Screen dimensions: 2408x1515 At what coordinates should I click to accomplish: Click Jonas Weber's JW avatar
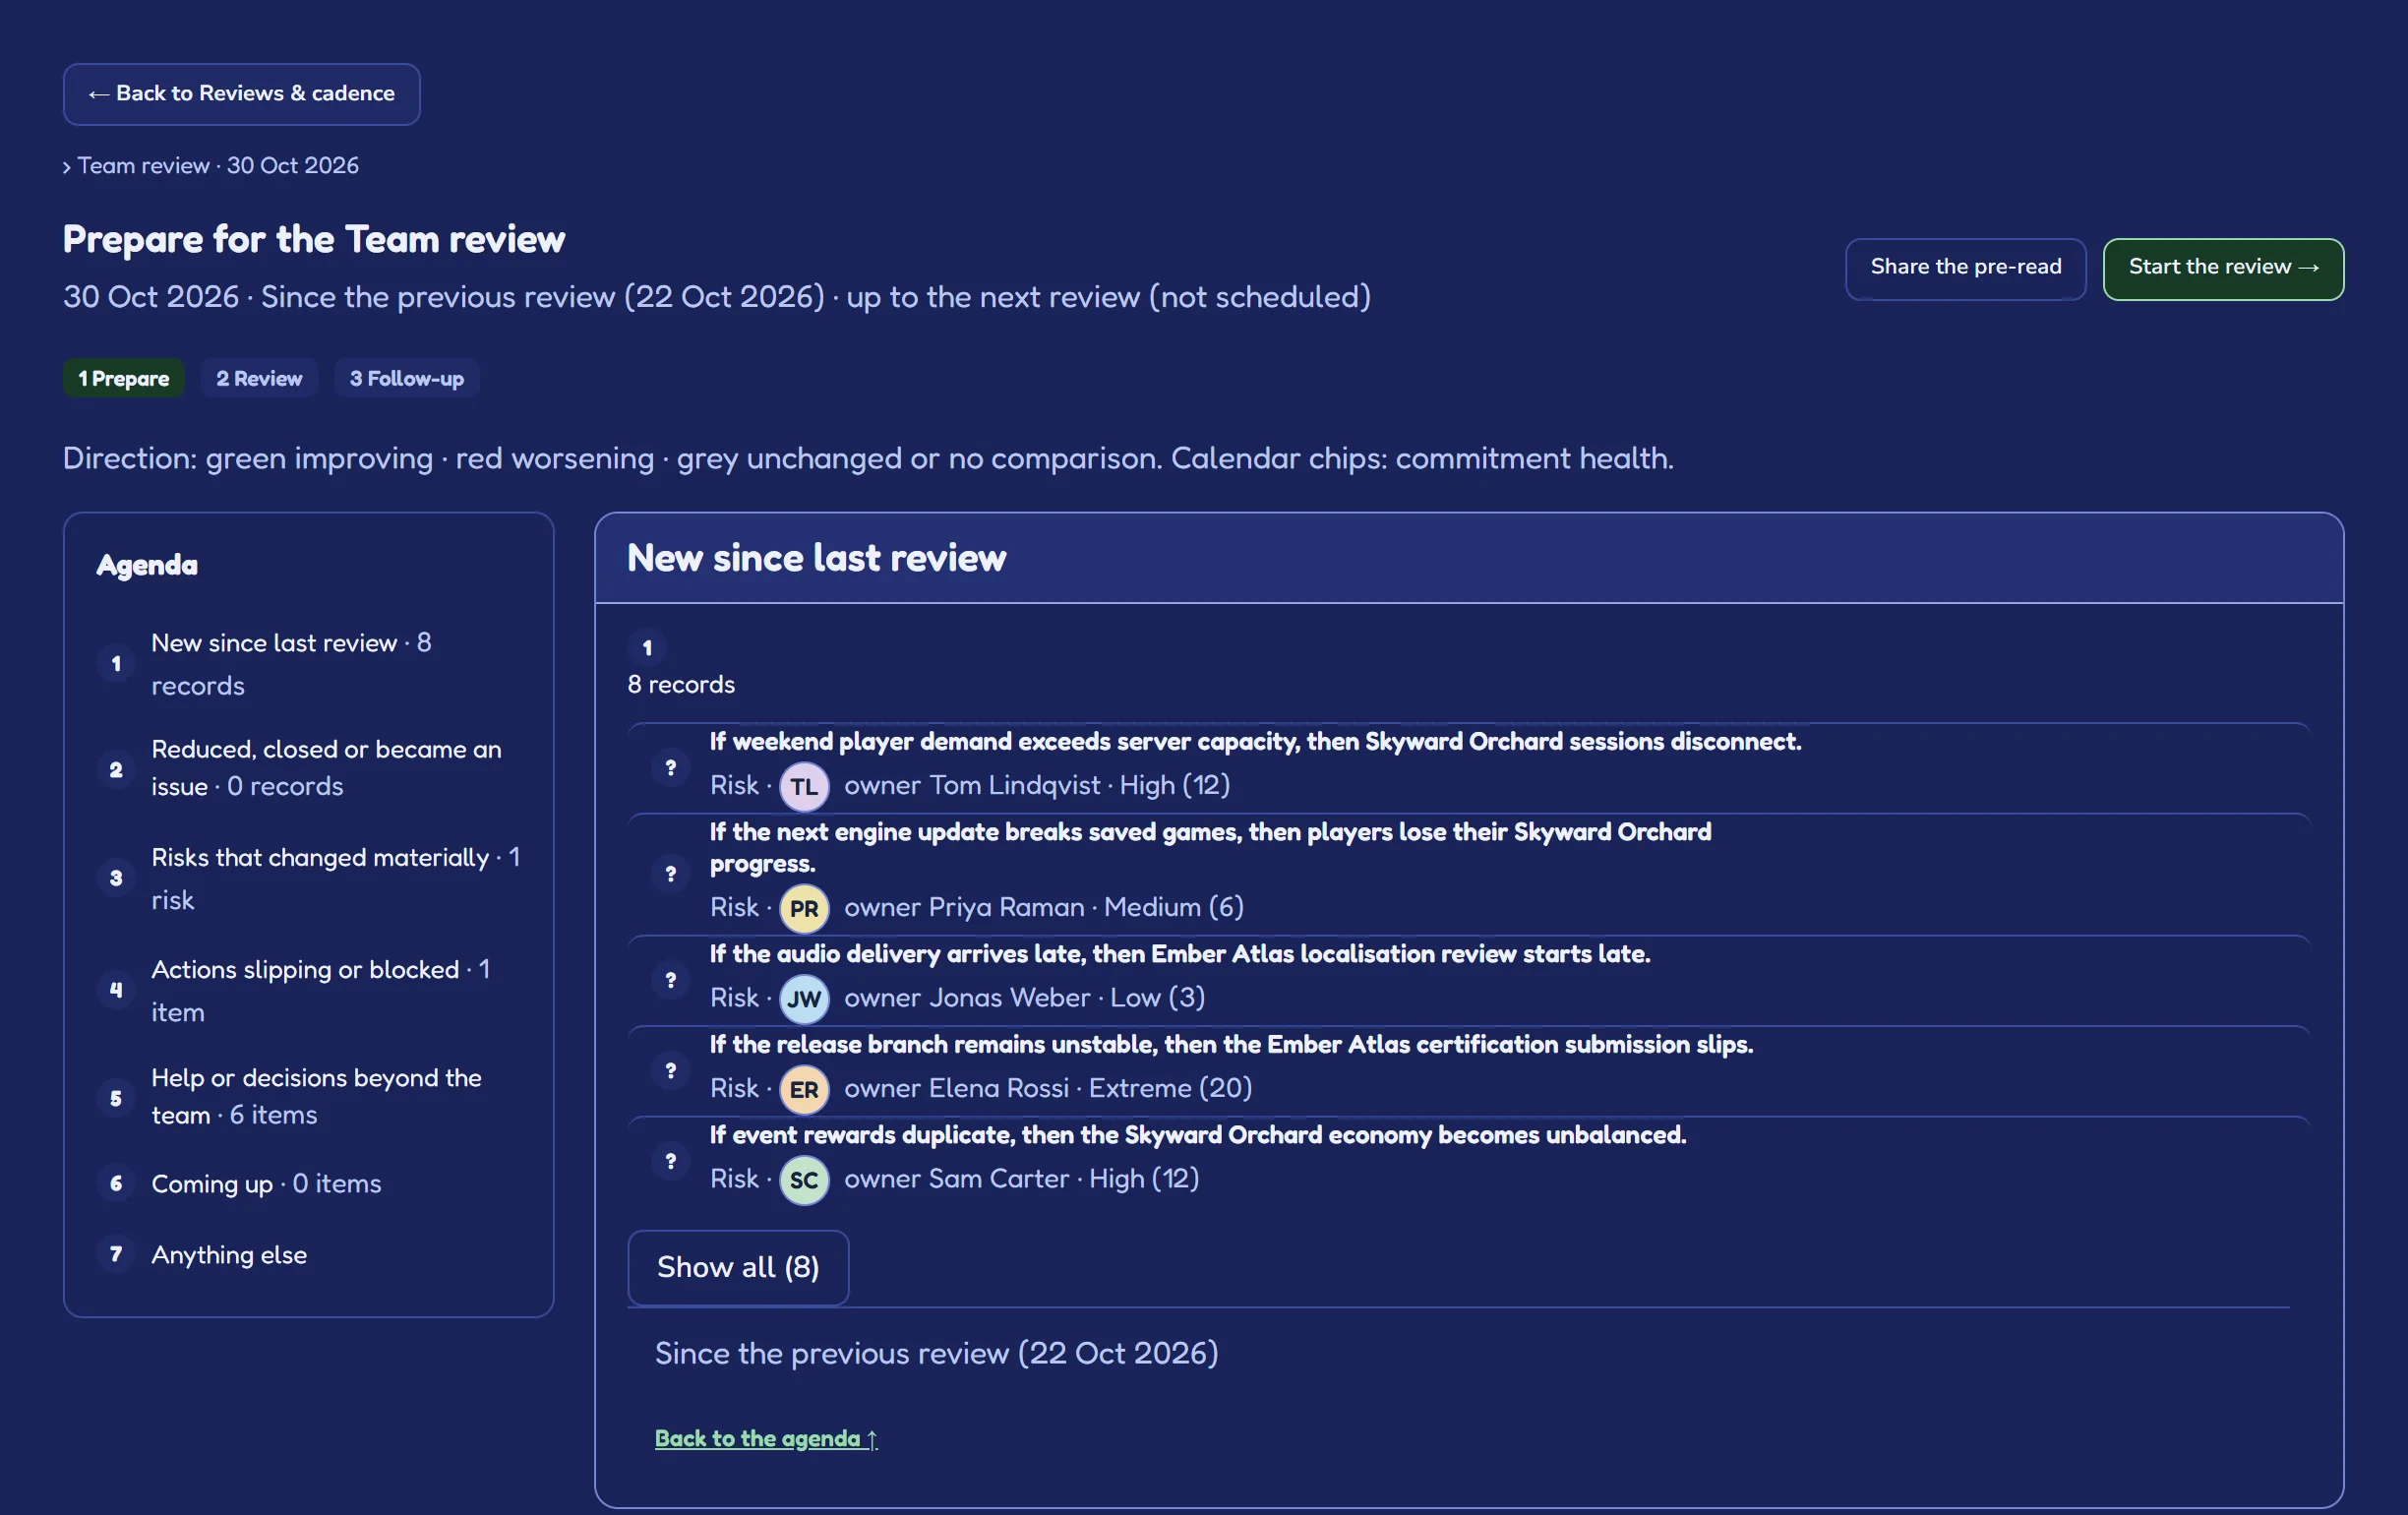pyautogui.click(x=804, y=999)
